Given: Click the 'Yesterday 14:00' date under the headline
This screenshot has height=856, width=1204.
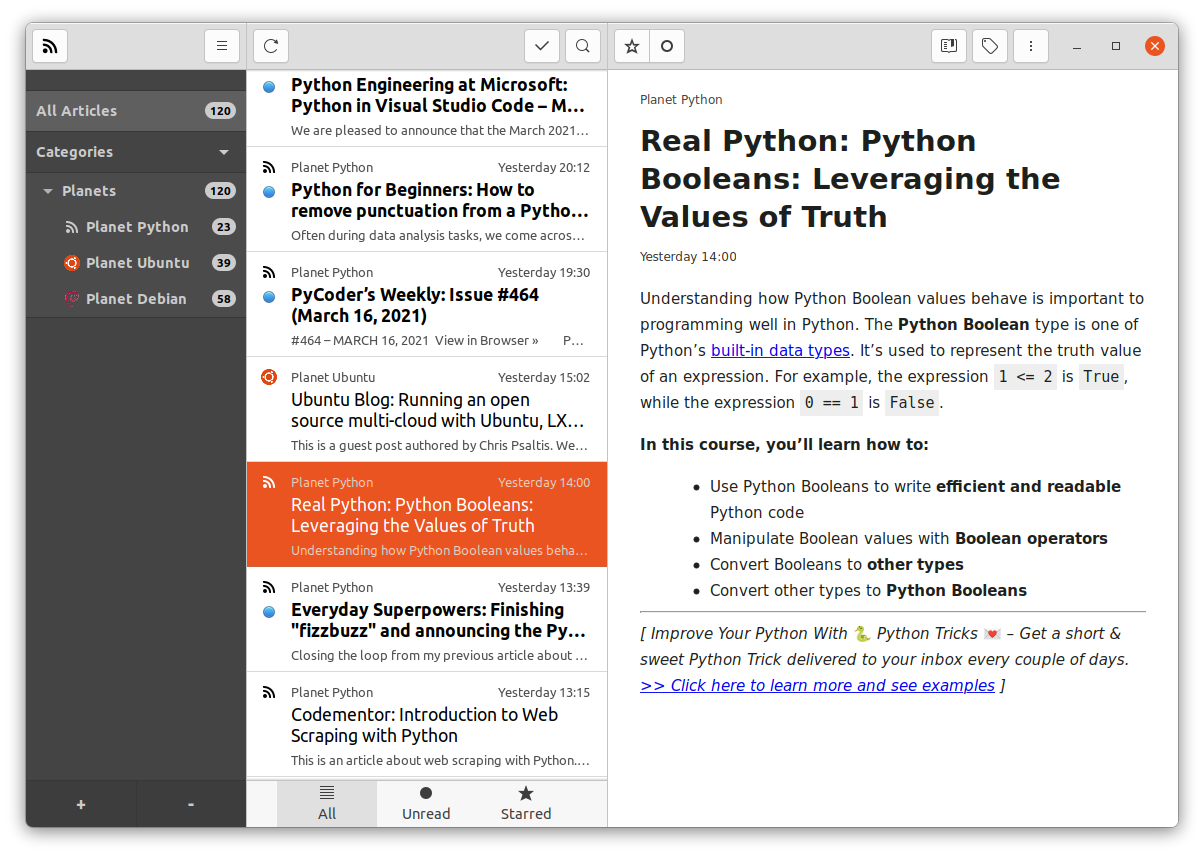Looking at the screenshot, I should 688,257.
